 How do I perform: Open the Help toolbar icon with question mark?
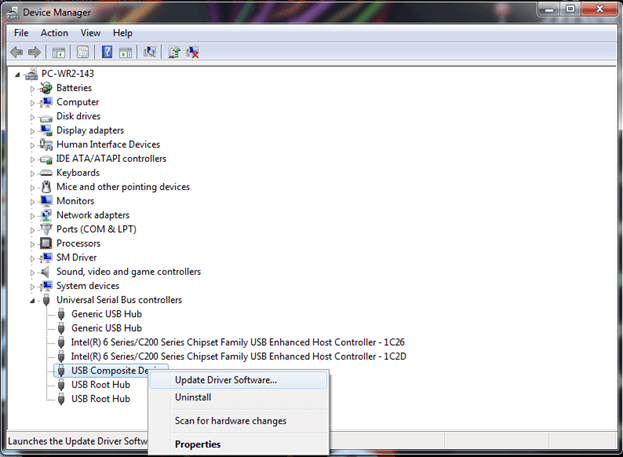tap(107, 52)
